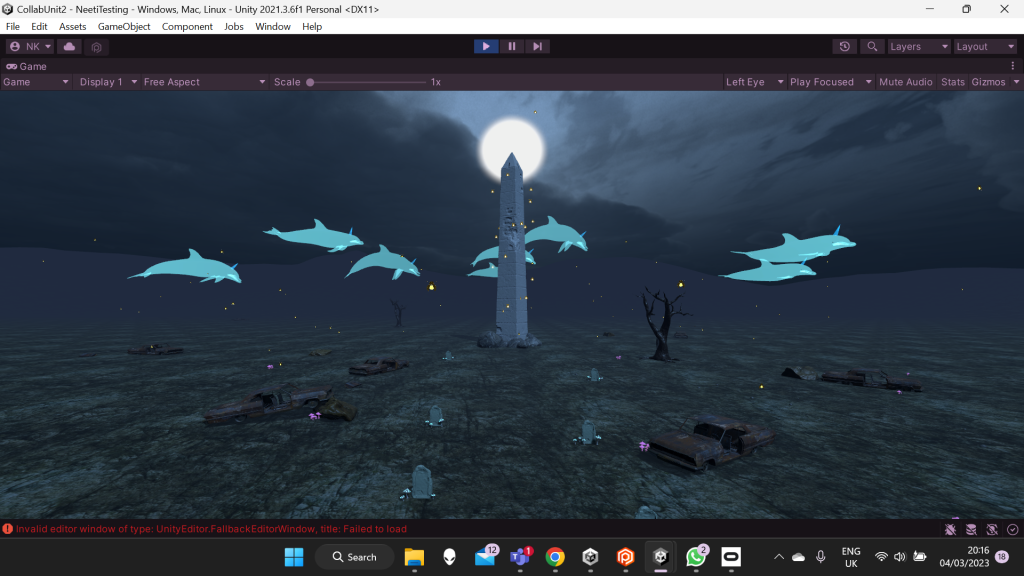
Task: Open the File menu
Action: (12, 26)
